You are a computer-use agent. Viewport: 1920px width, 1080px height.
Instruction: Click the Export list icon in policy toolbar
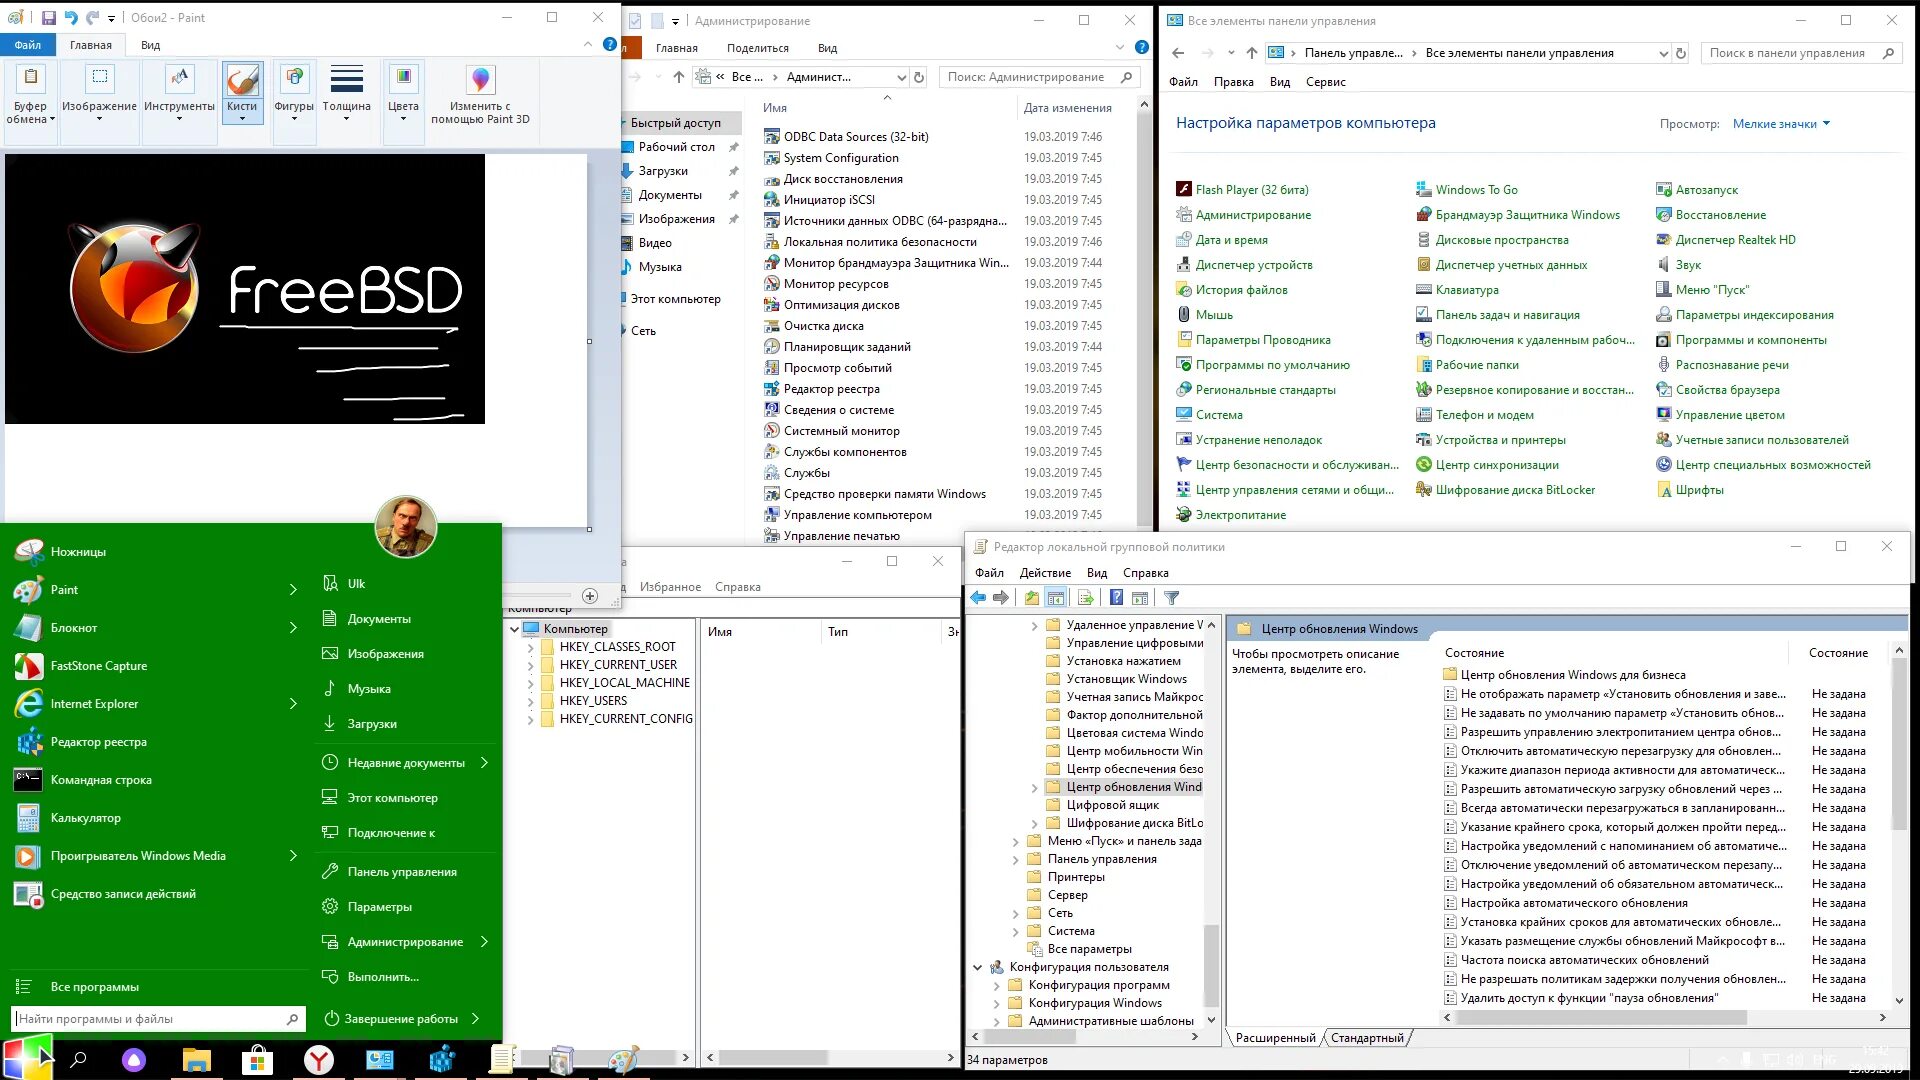coord(1085,598)
